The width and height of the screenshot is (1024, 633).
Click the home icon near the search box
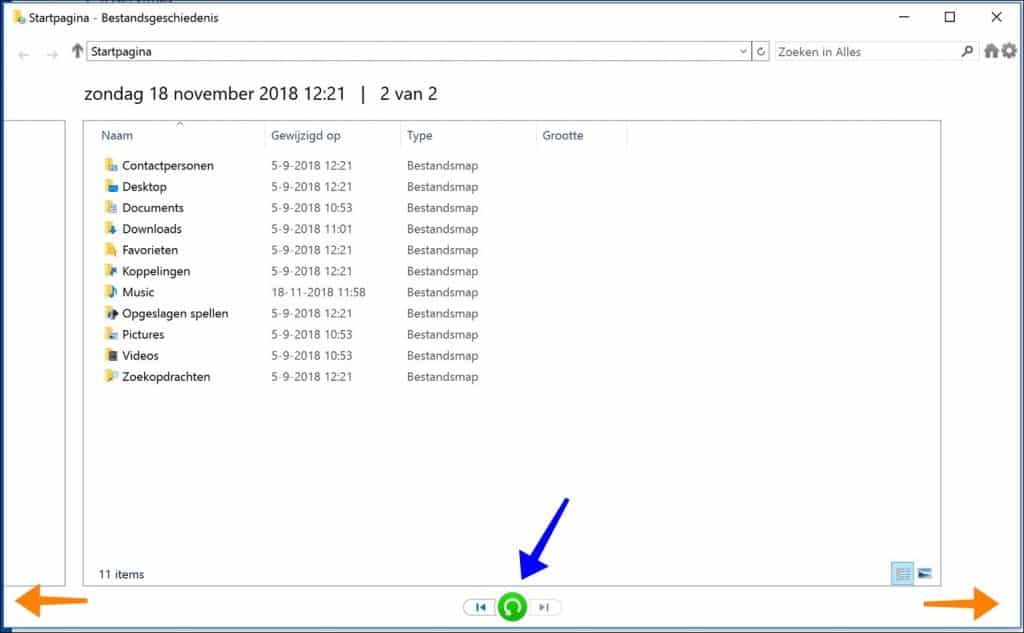tap(993, 51)
